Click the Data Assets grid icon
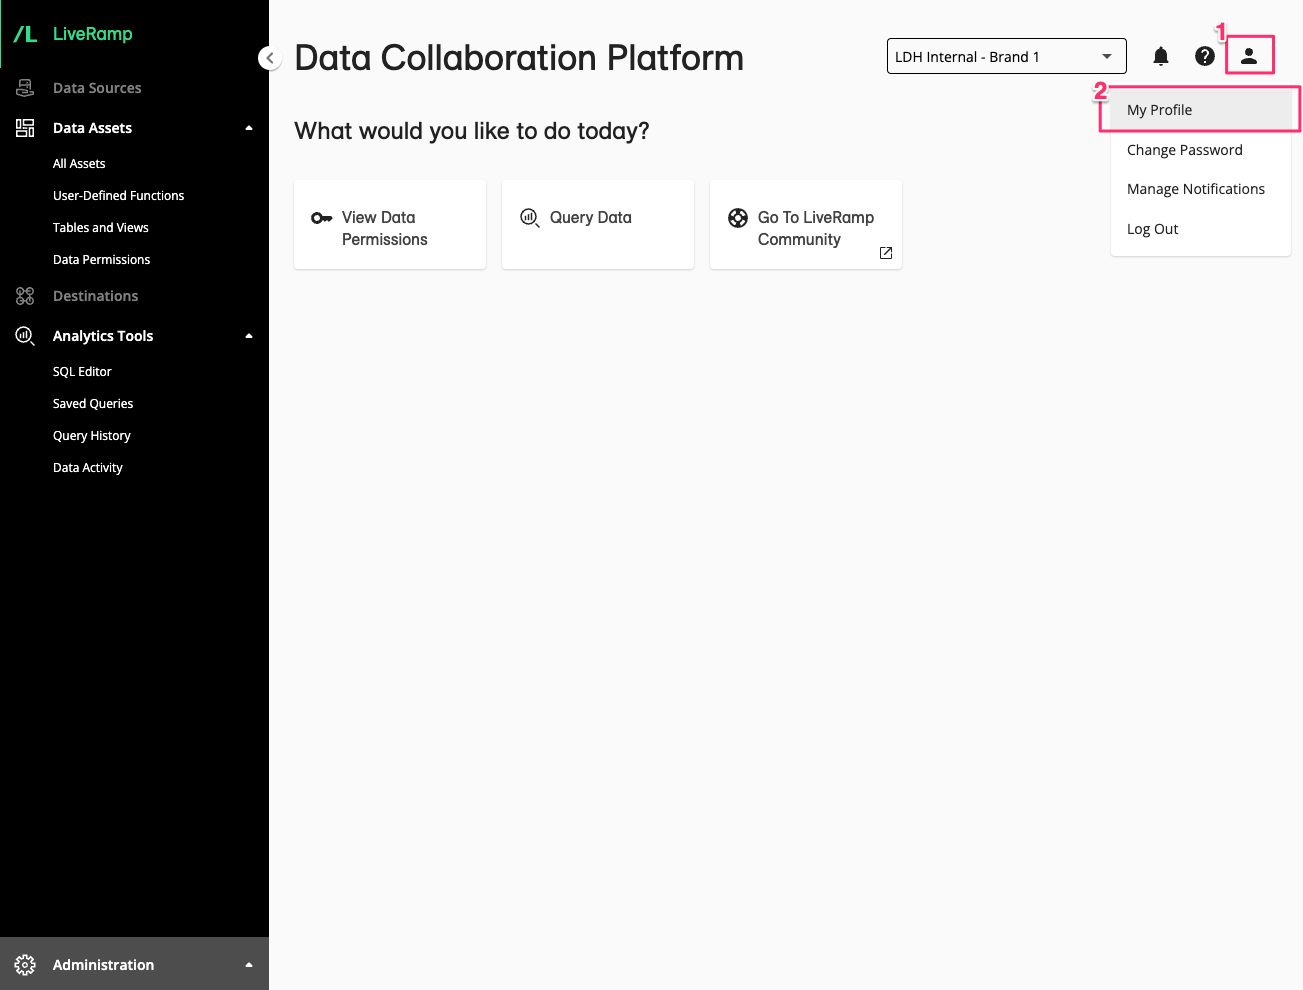The image size is (1303, 990). (x=25, y=128)
